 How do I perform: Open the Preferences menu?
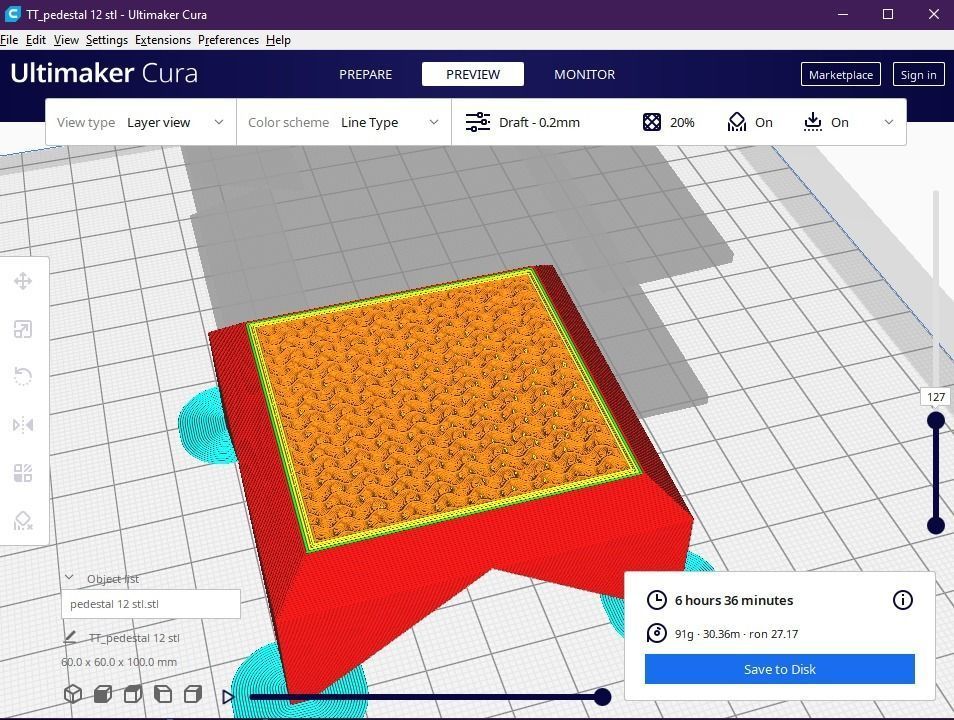pyautogui.click(x=228, y=40)
